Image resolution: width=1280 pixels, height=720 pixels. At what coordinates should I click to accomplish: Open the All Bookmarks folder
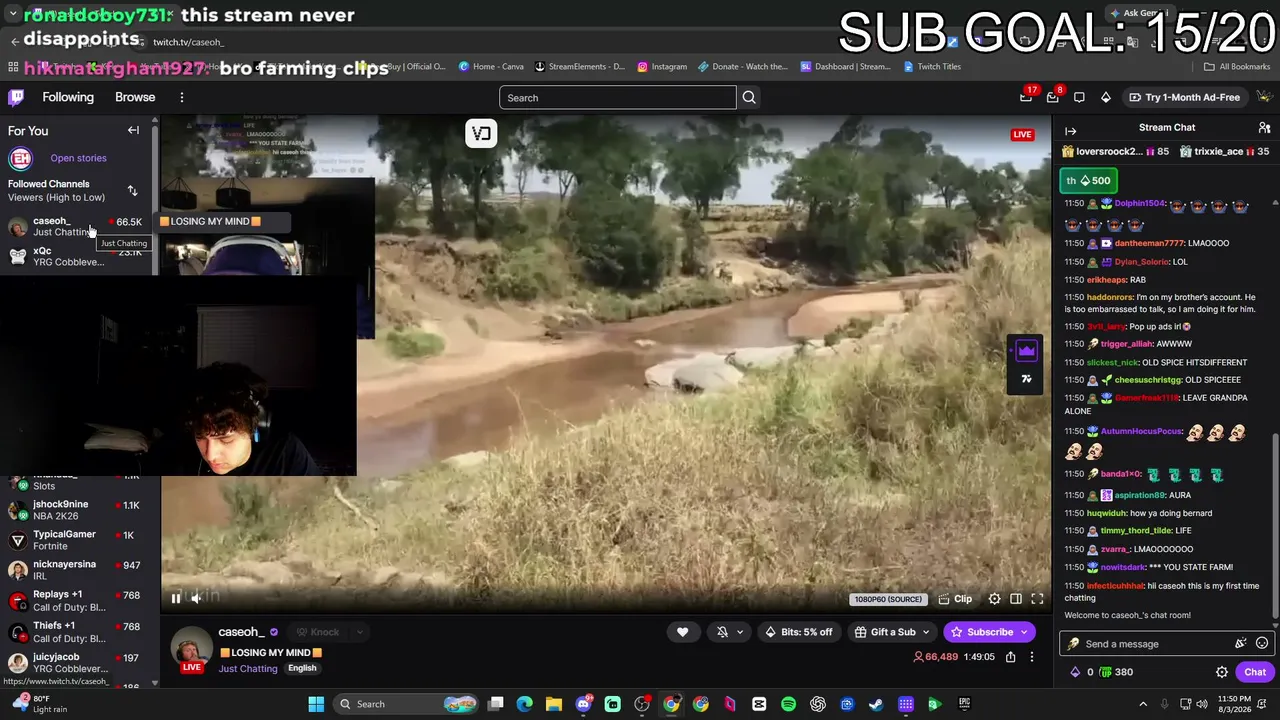[x=1237, y=66]
